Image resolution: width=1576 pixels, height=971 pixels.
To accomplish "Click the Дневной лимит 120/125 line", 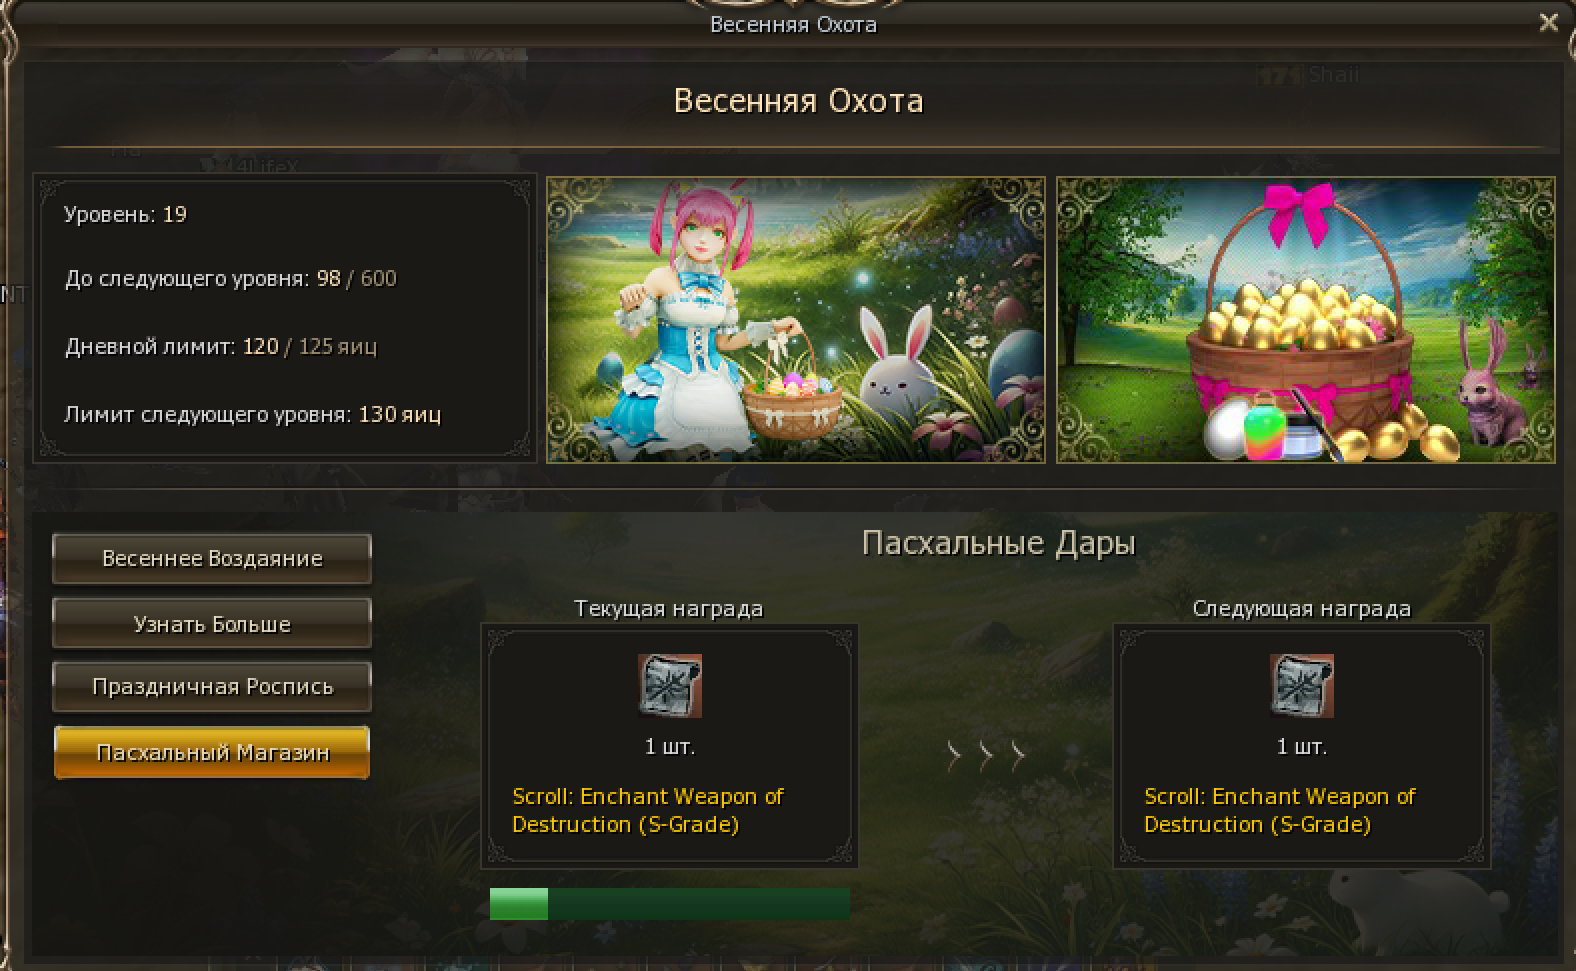I will (221, 347).
